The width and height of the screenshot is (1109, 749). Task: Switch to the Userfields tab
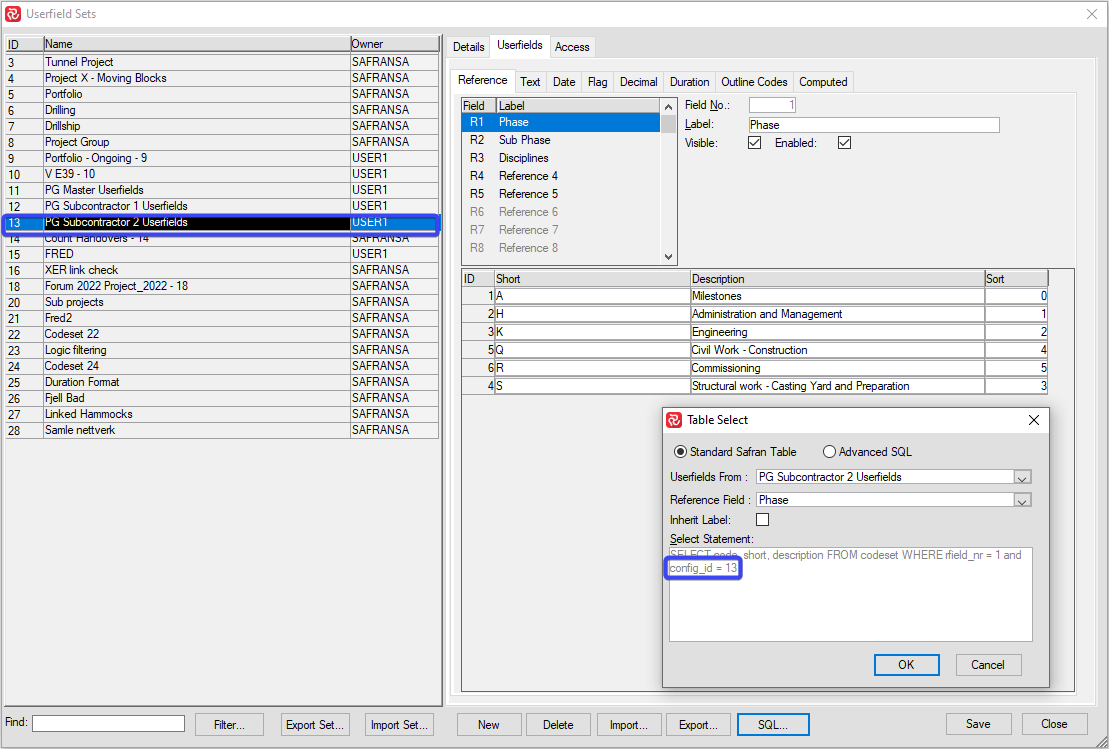(x=520, y=45)
